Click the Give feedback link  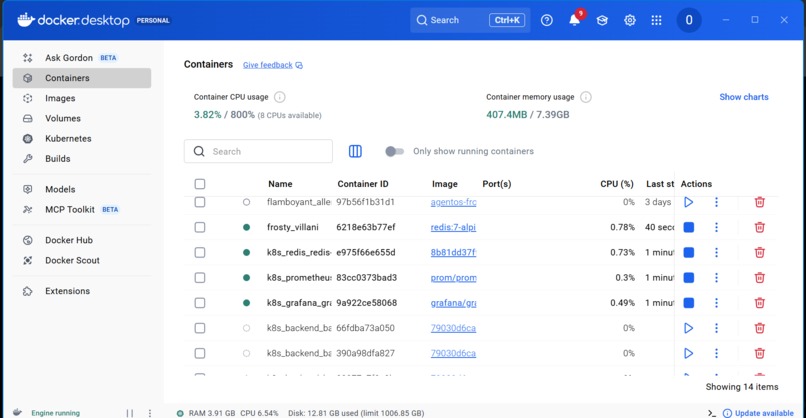point(272,65)
